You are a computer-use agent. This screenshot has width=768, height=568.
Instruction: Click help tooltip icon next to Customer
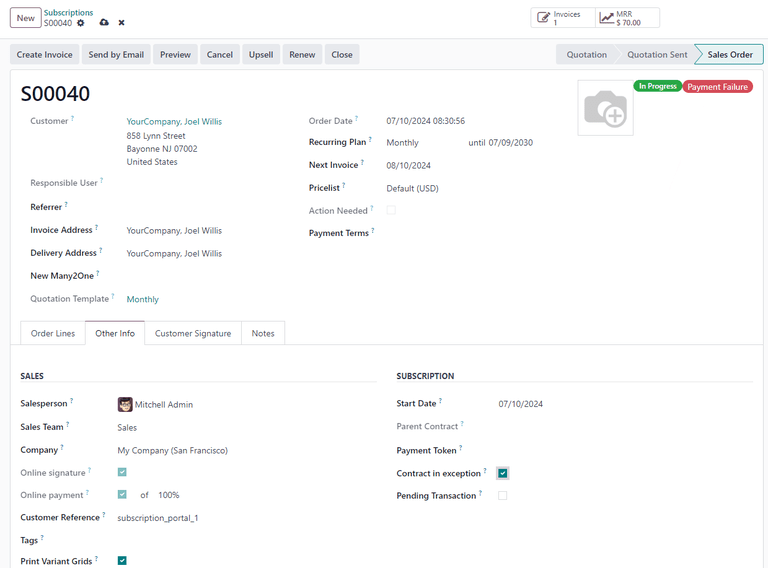72,120
